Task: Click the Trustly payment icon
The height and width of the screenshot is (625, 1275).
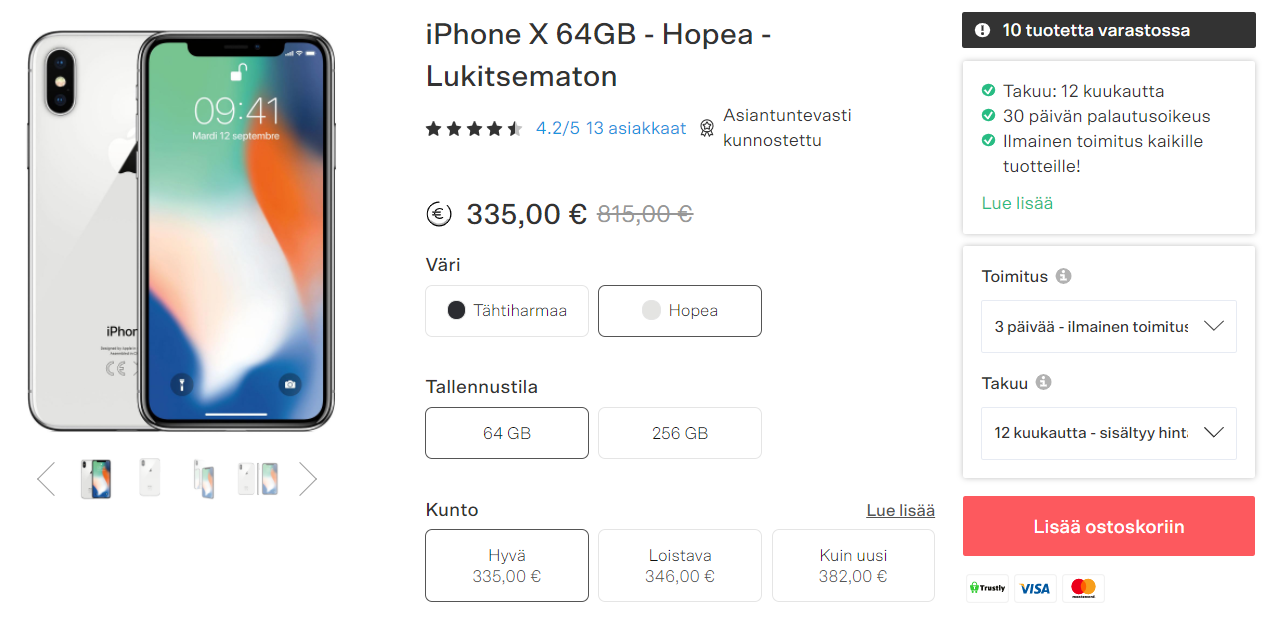Action: [987, 588]
